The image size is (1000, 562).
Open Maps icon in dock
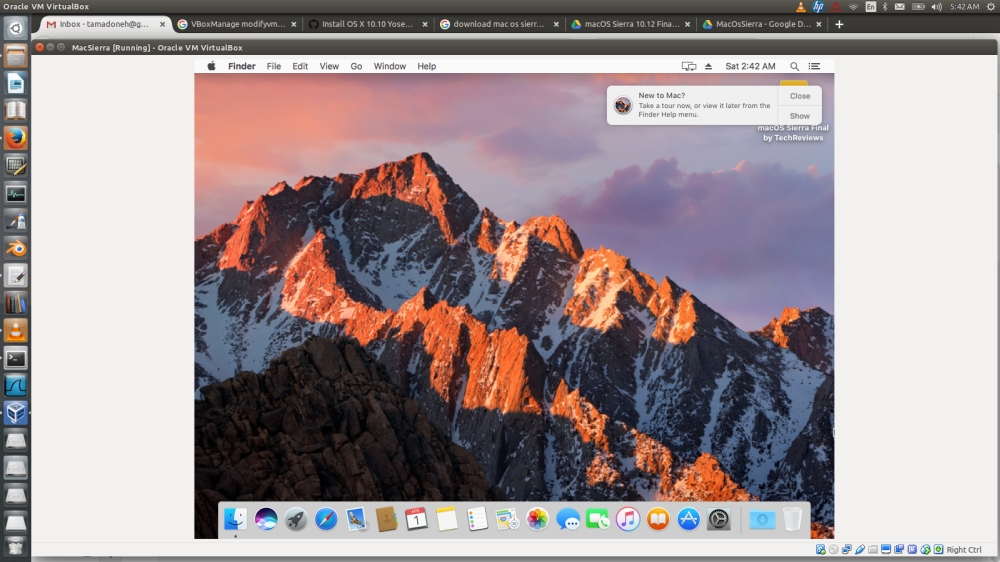[x=507, y=519]
